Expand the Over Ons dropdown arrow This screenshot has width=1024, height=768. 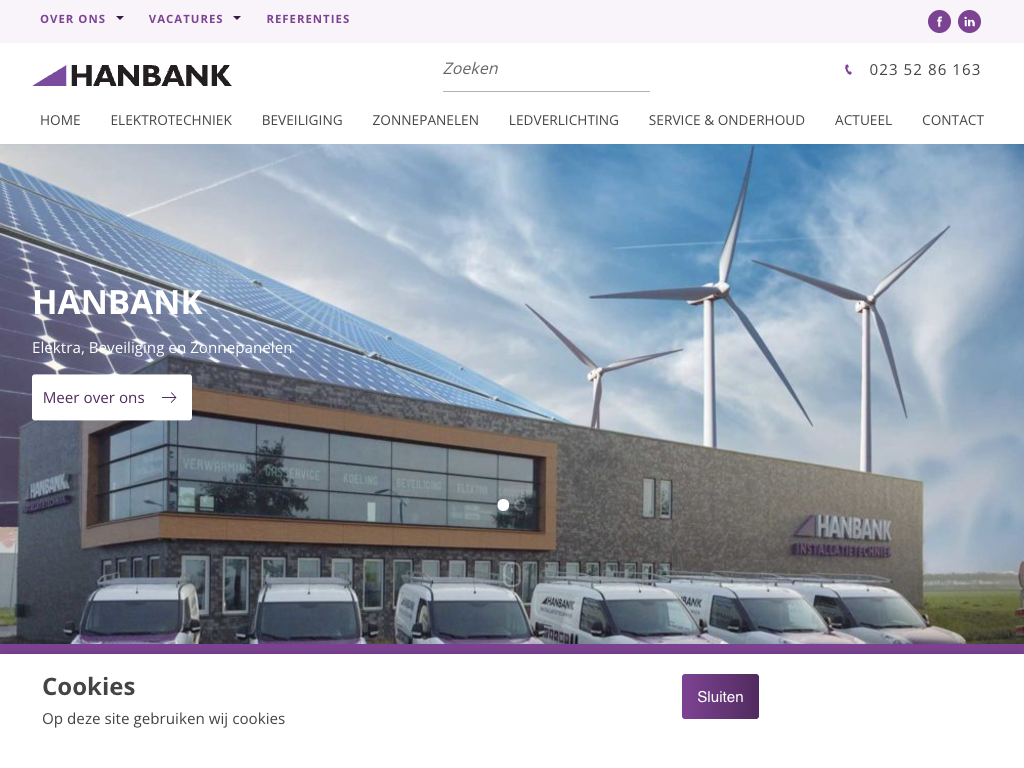(x=120, y=18)
